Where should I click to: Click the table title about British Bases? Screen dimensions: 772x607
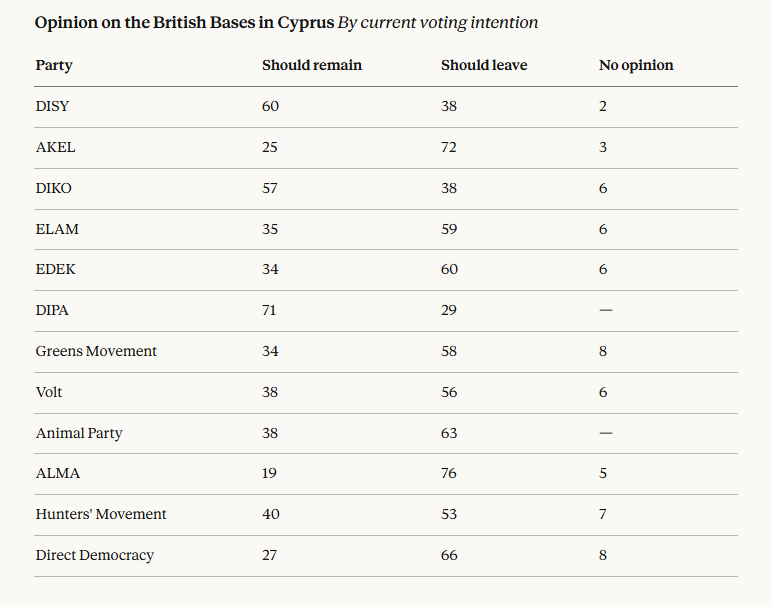[x=184, y=22]
